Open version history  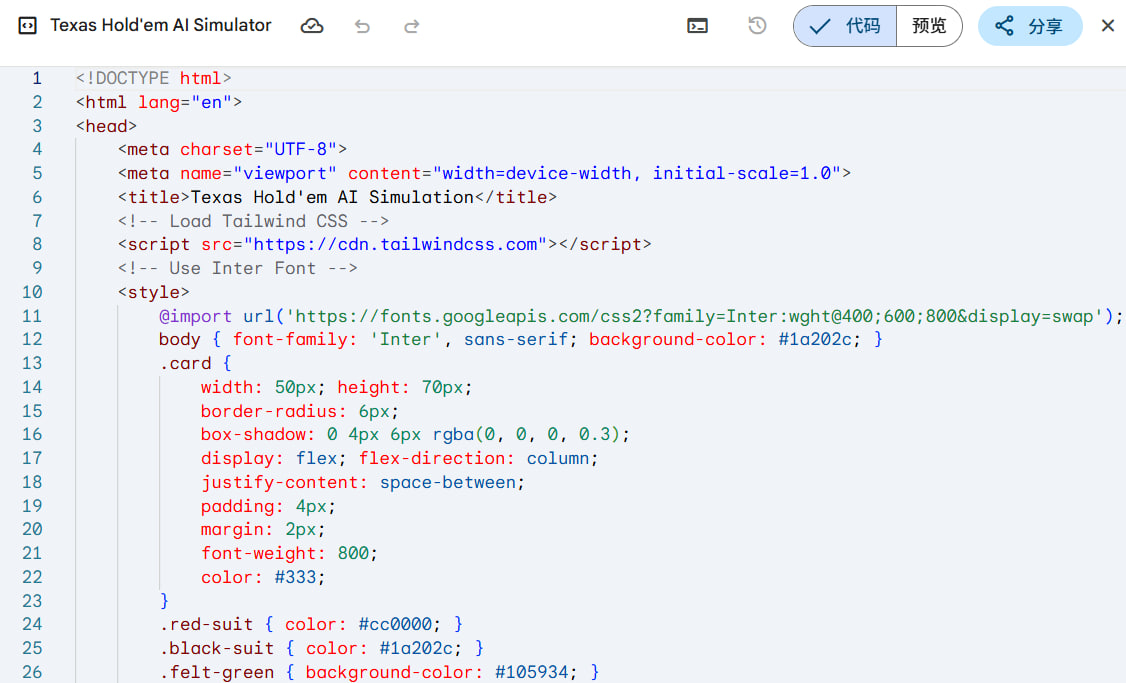click(x=757, y=26)
